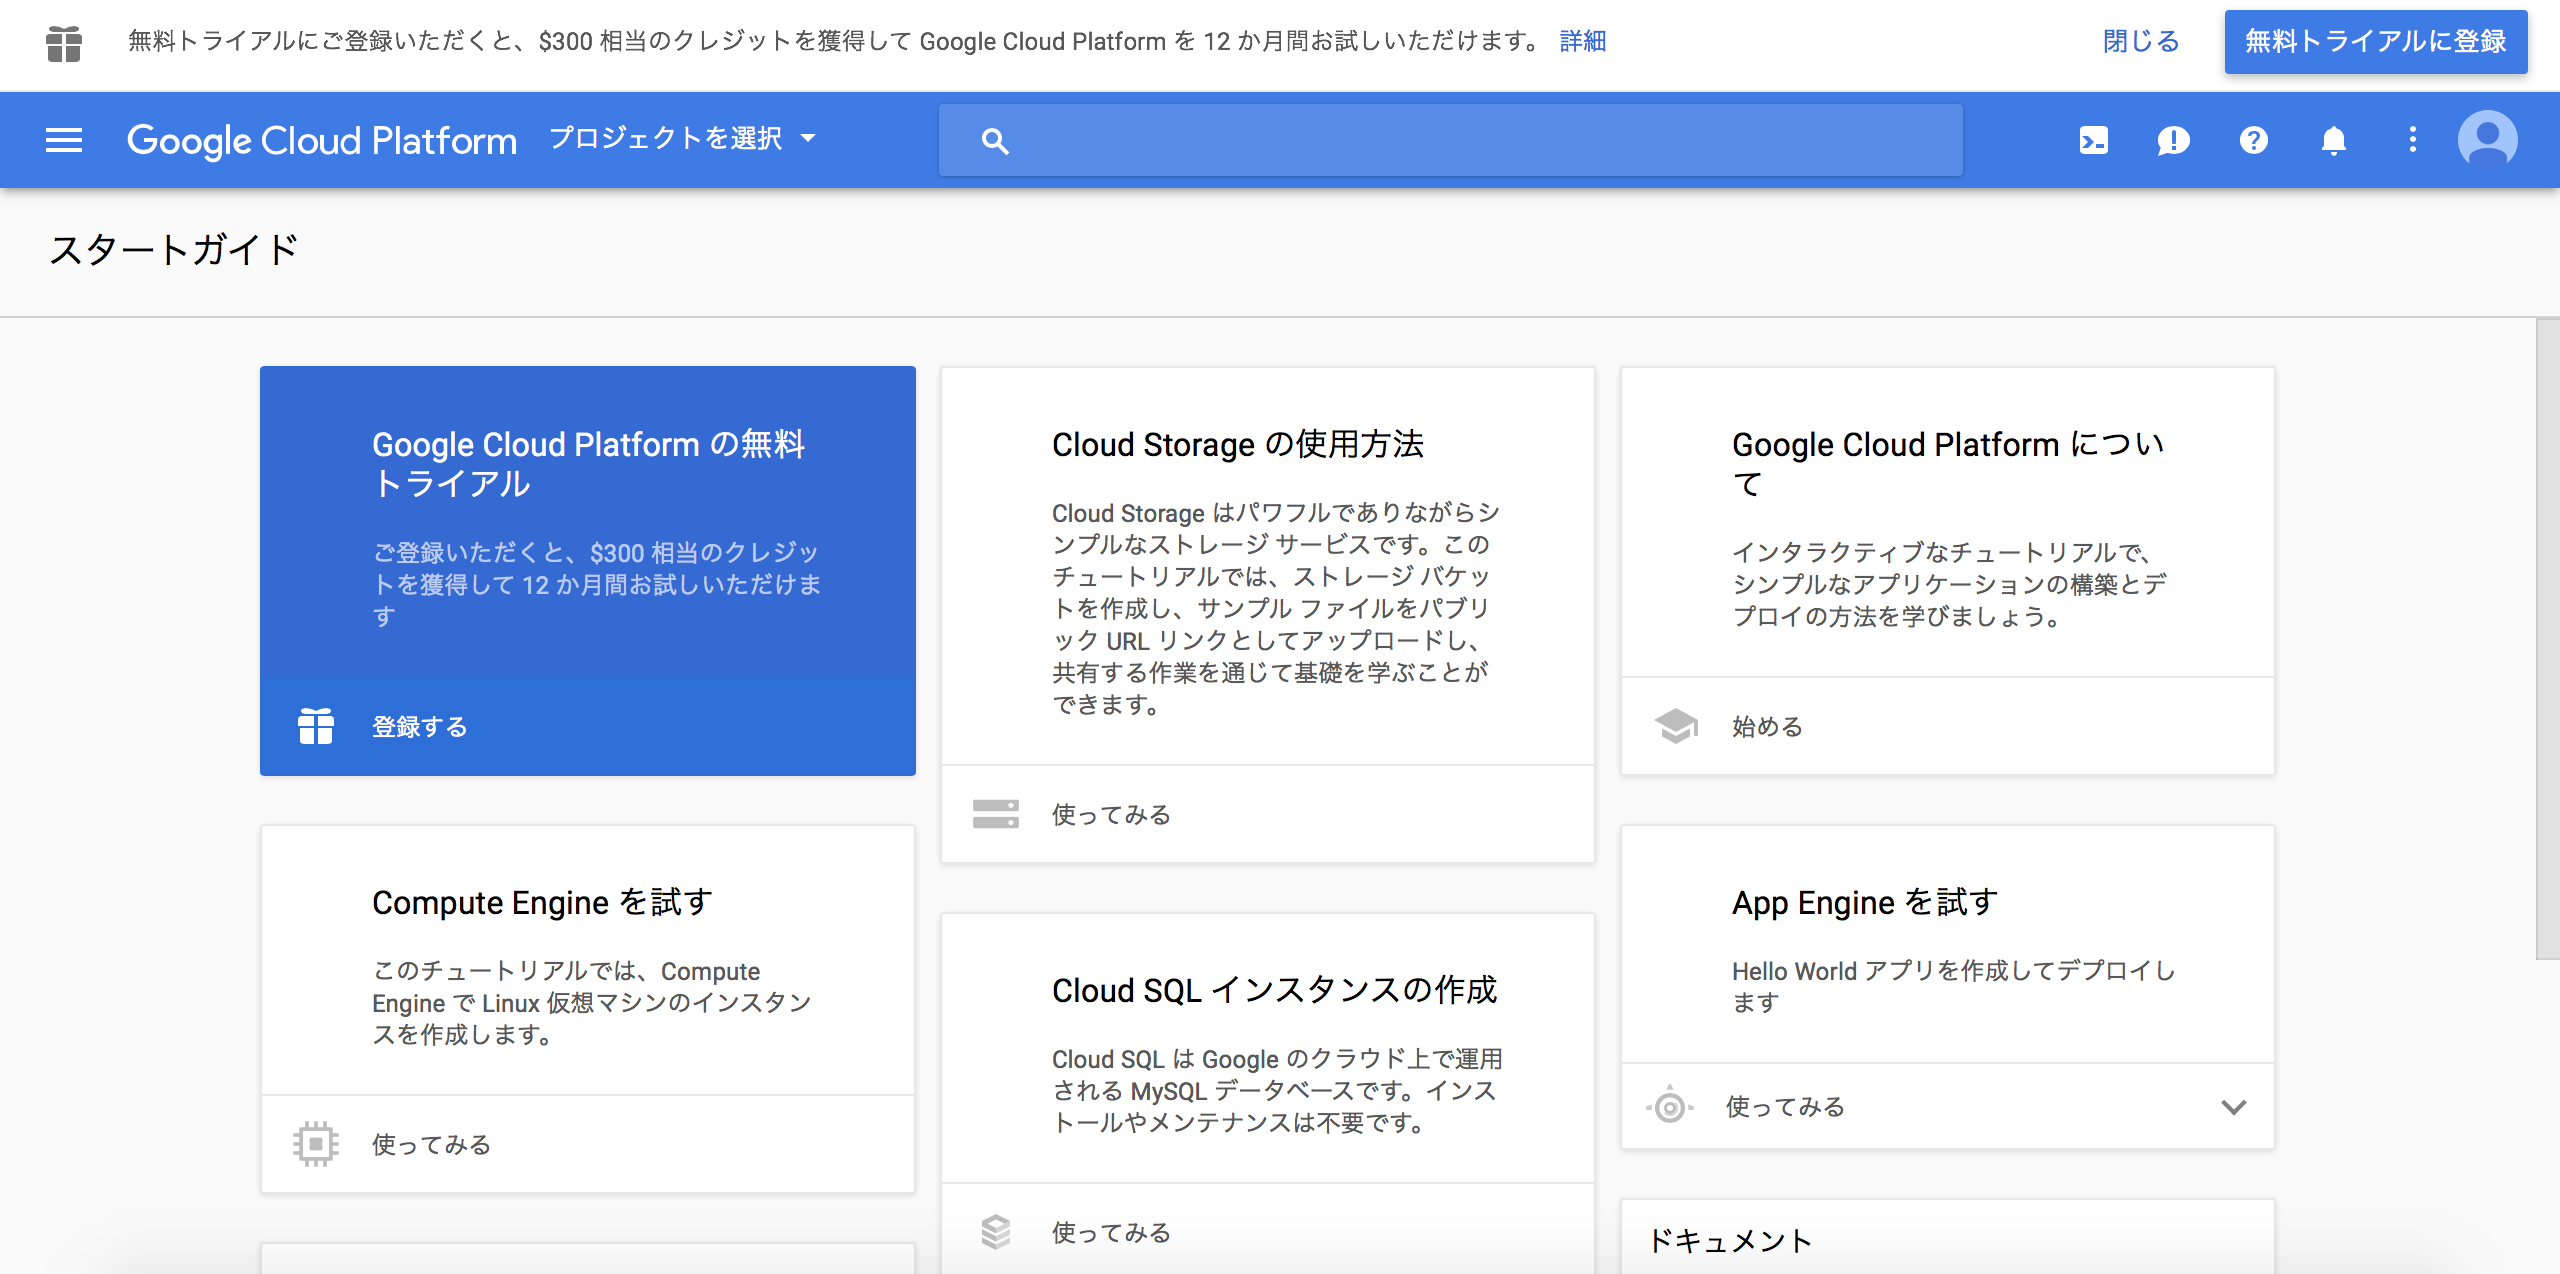This screenshot has width=2560, height=1274.
Task: Dismiss the banner with 閉じる
Action: click(2141, 42)
